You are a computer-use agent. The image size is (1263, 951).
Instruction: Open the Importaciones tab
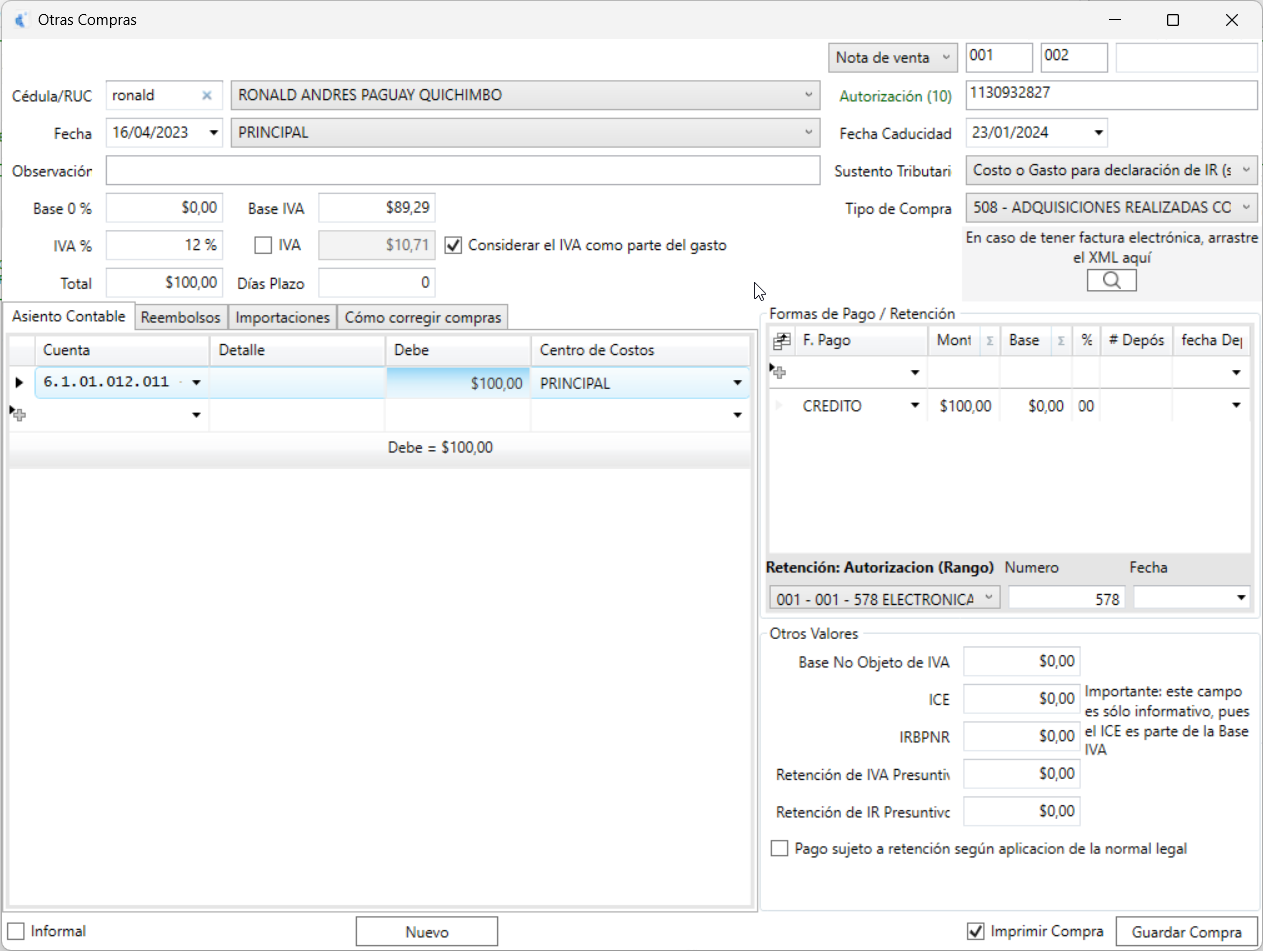pyautogui.click(x=283, y=317)
